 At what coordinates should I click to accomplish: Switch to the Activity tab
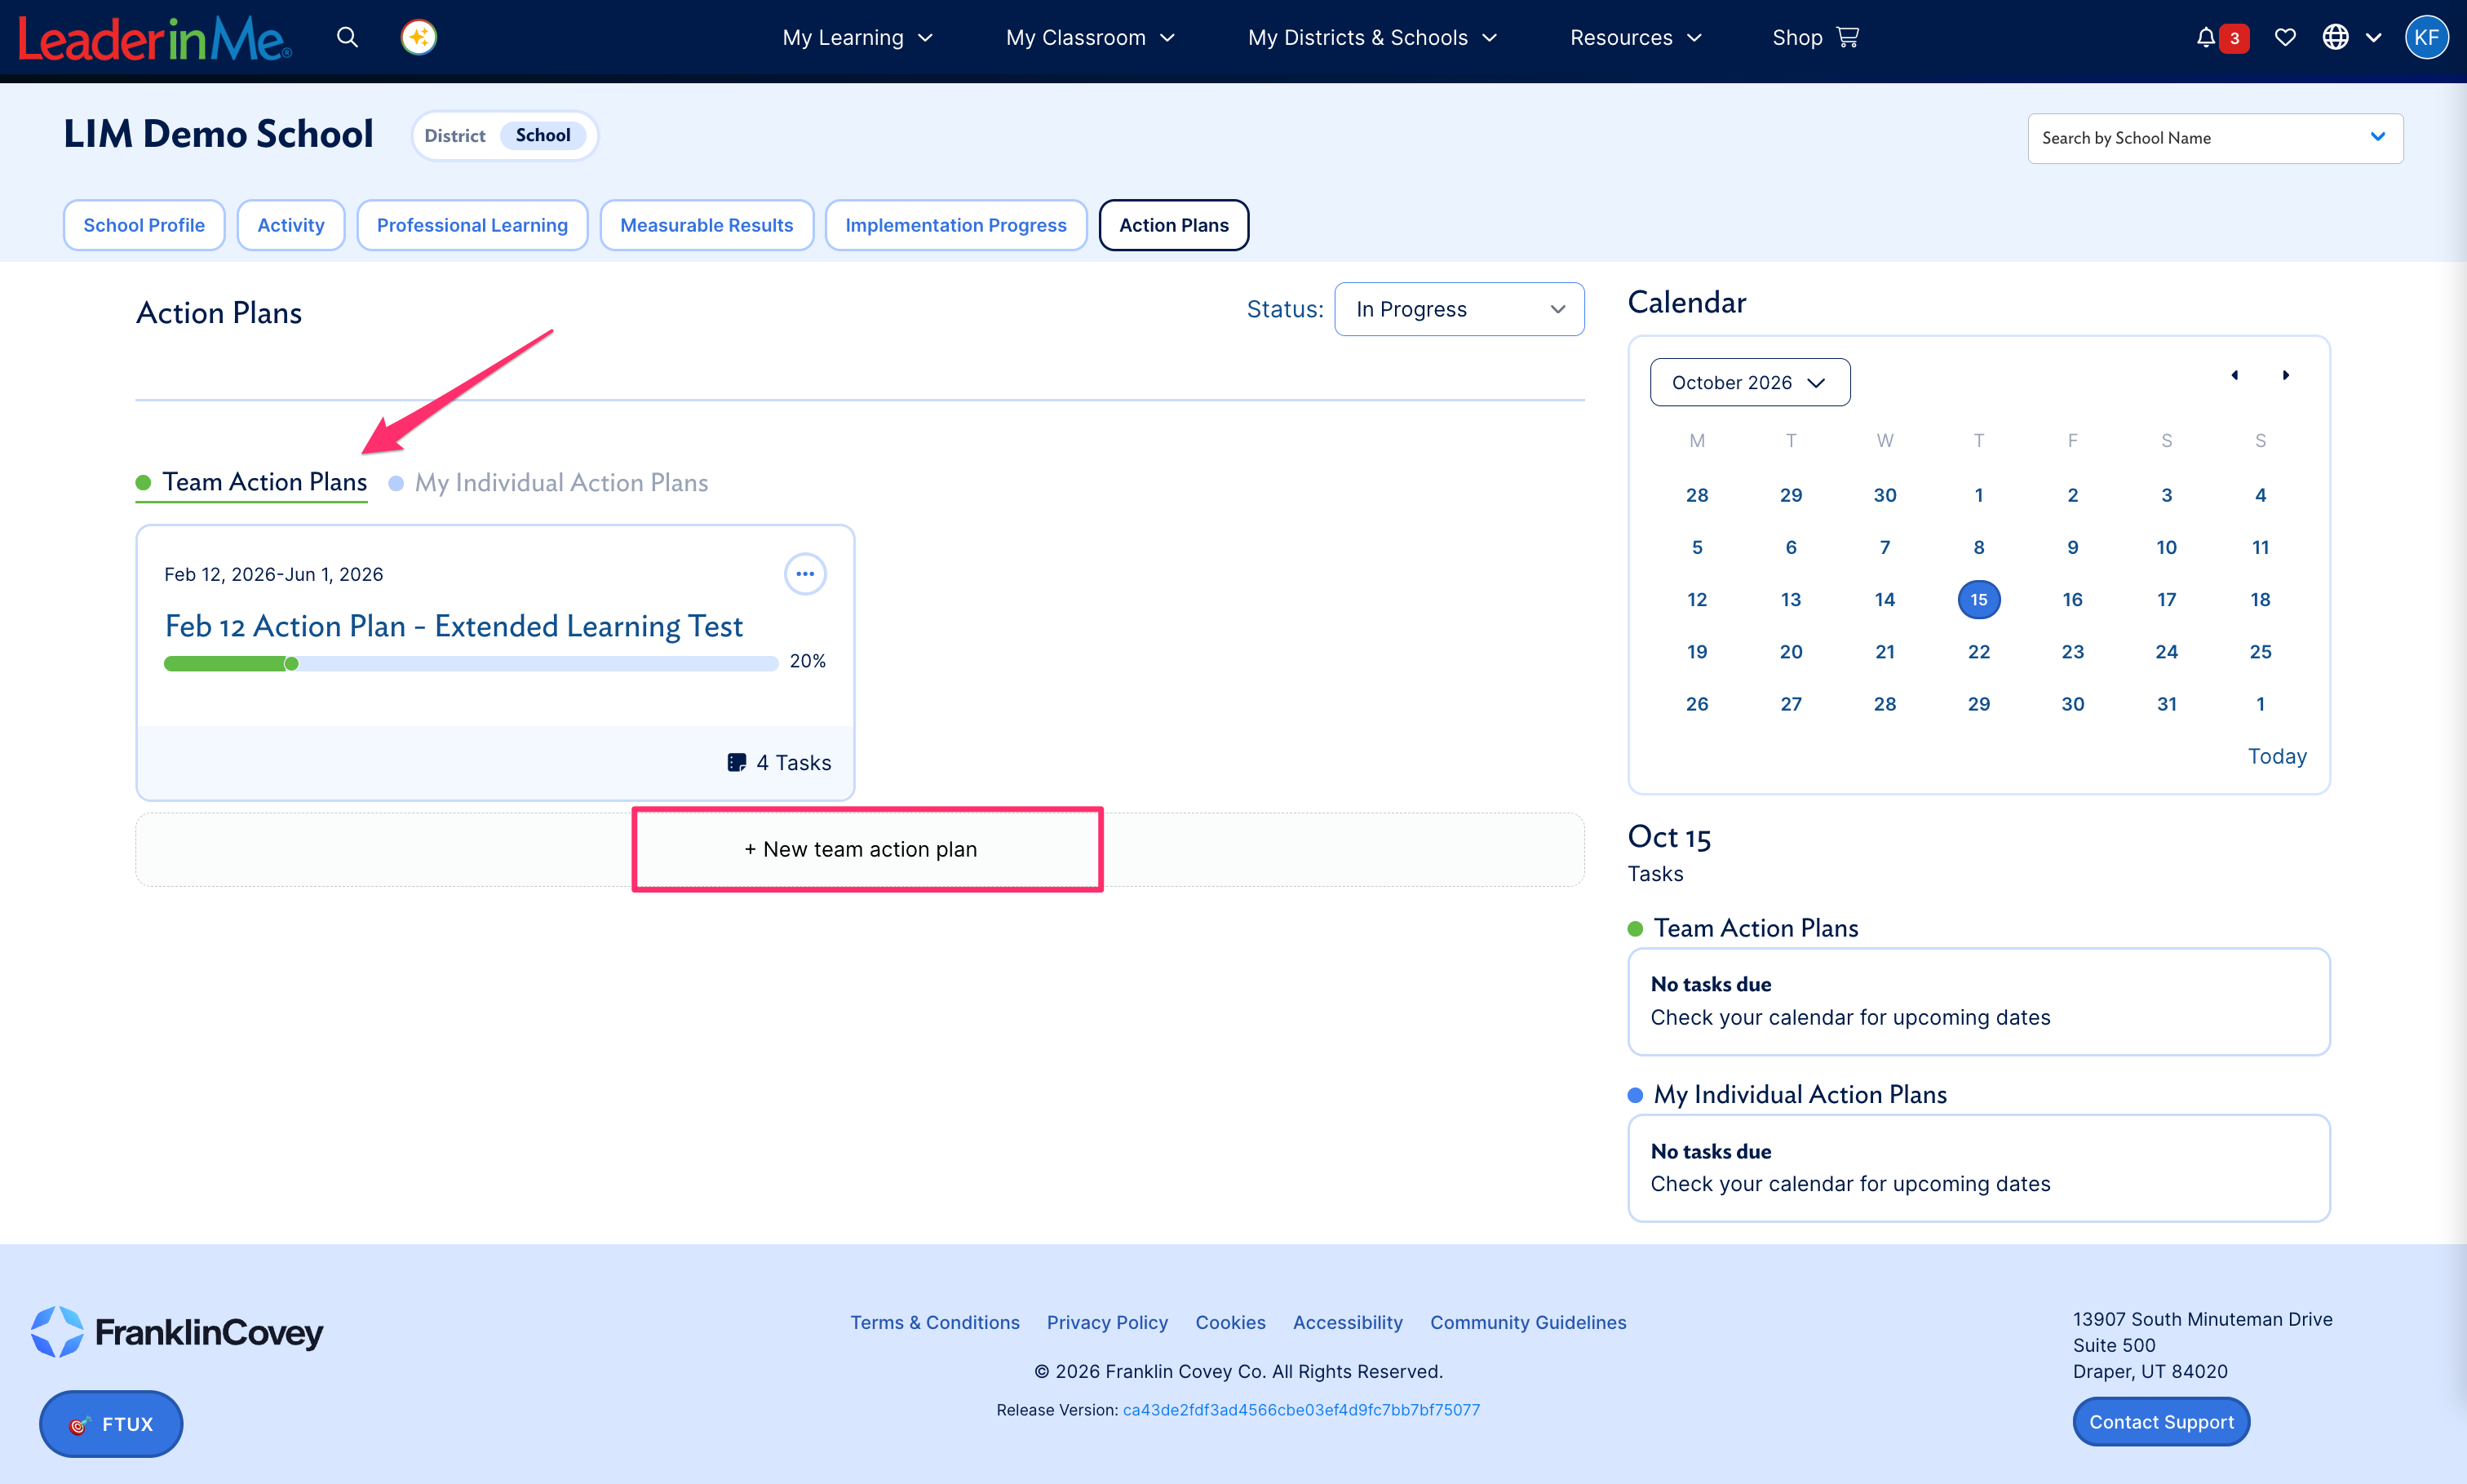[x=291, y=225]
